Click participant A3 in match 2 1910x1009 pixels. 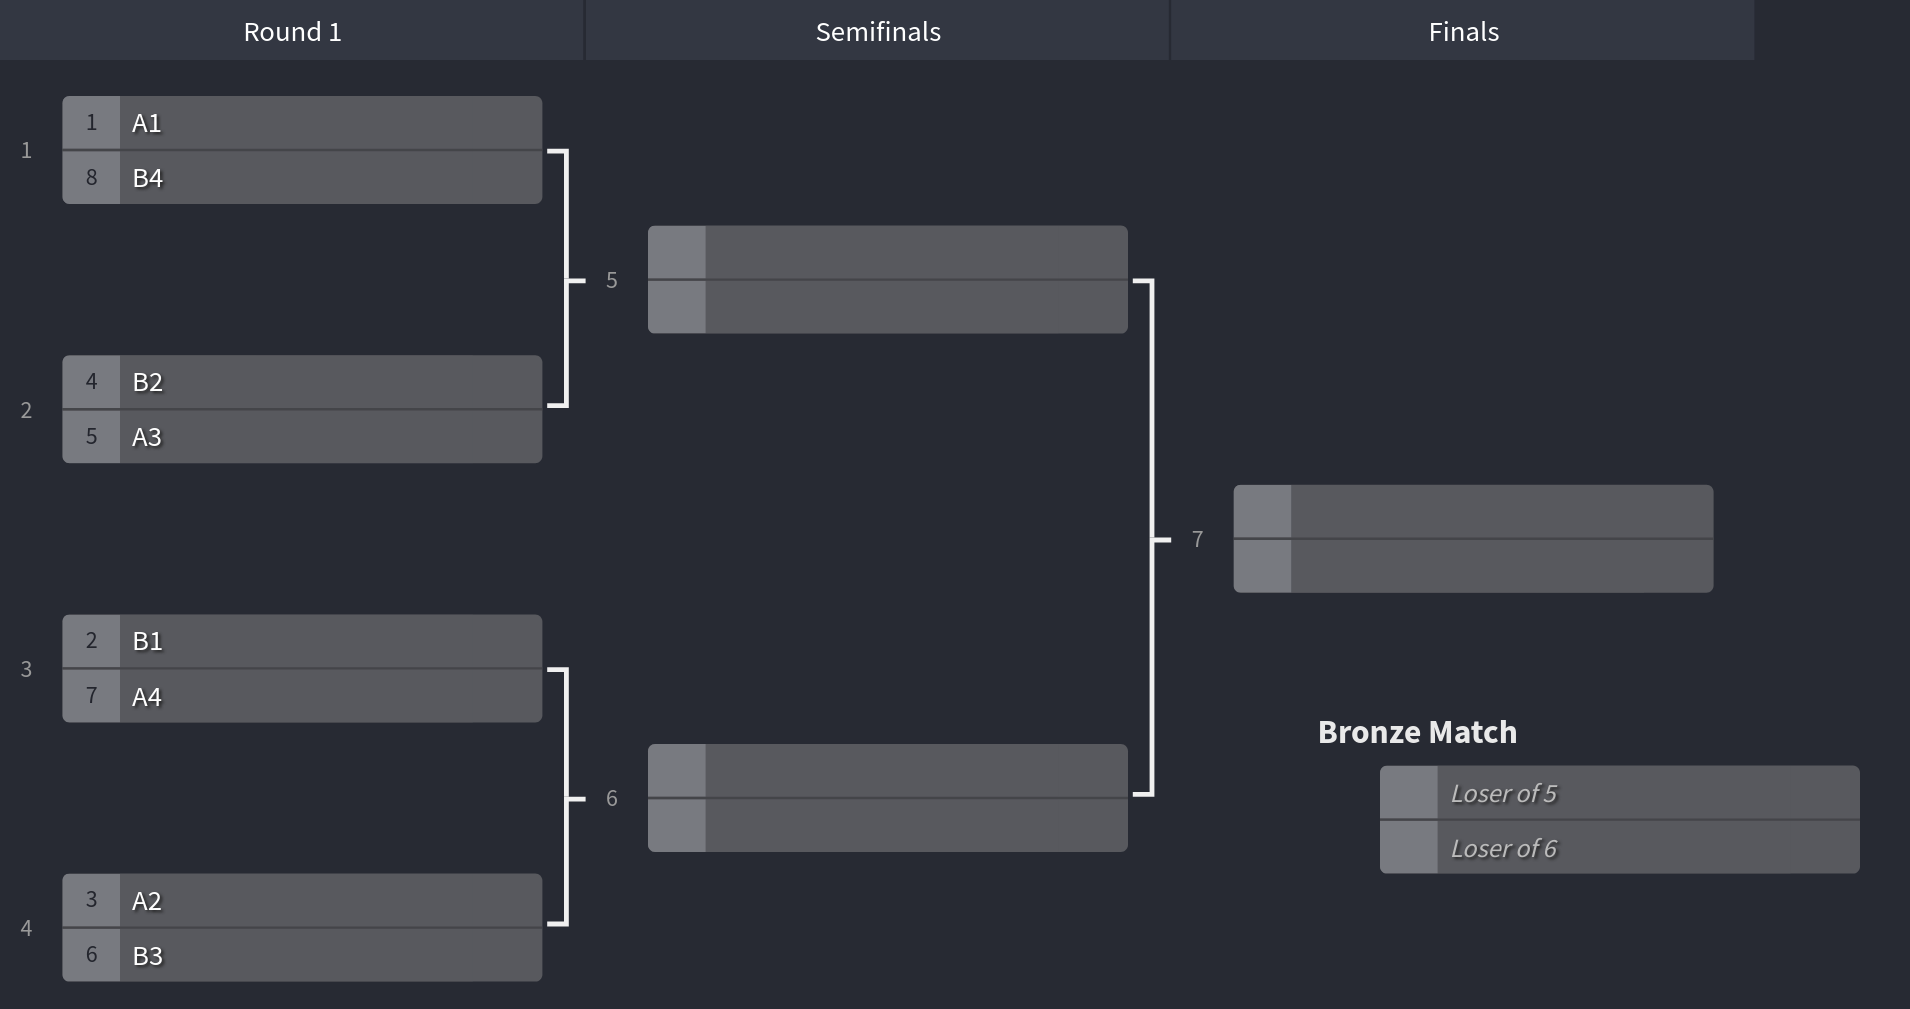(x=302, y=437)
